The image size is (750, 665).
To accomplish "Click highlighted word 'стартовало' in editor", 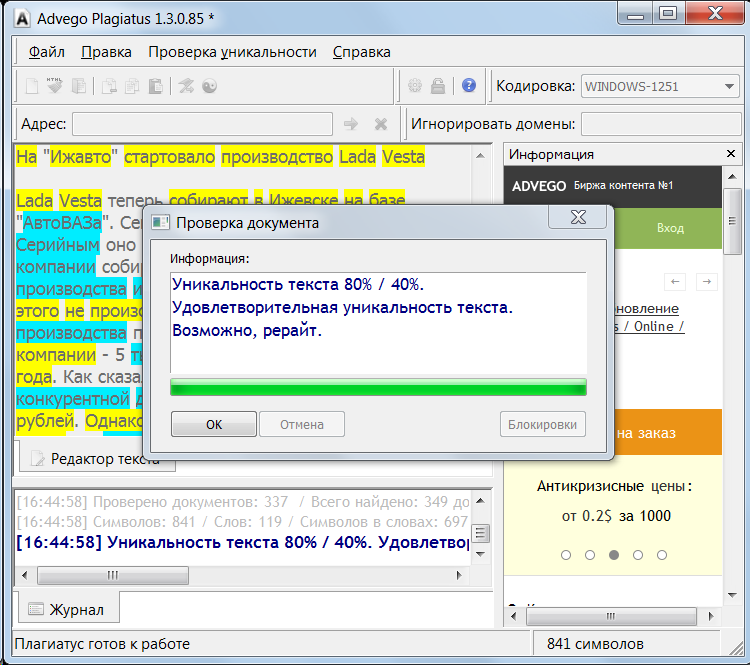I will click(x=169, y=157).
